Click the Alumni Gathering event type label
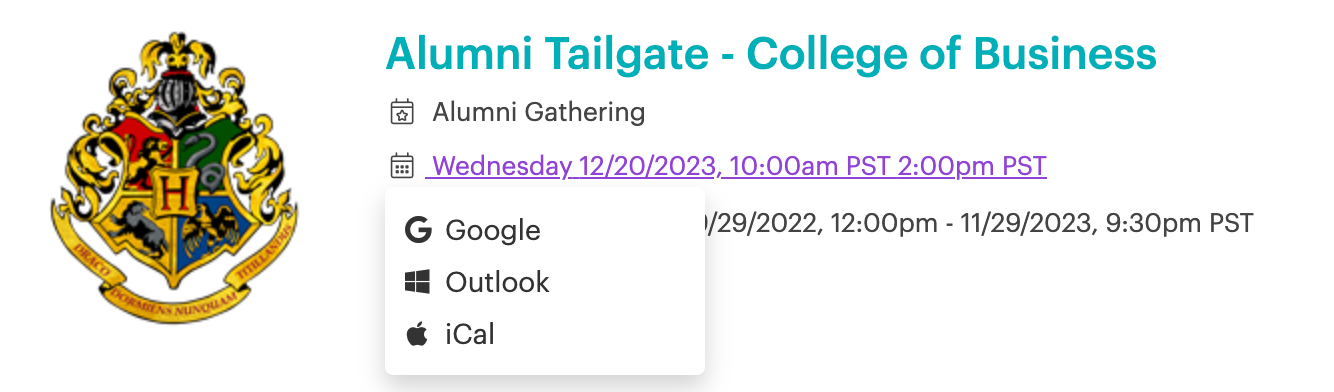 coord(539,112)
